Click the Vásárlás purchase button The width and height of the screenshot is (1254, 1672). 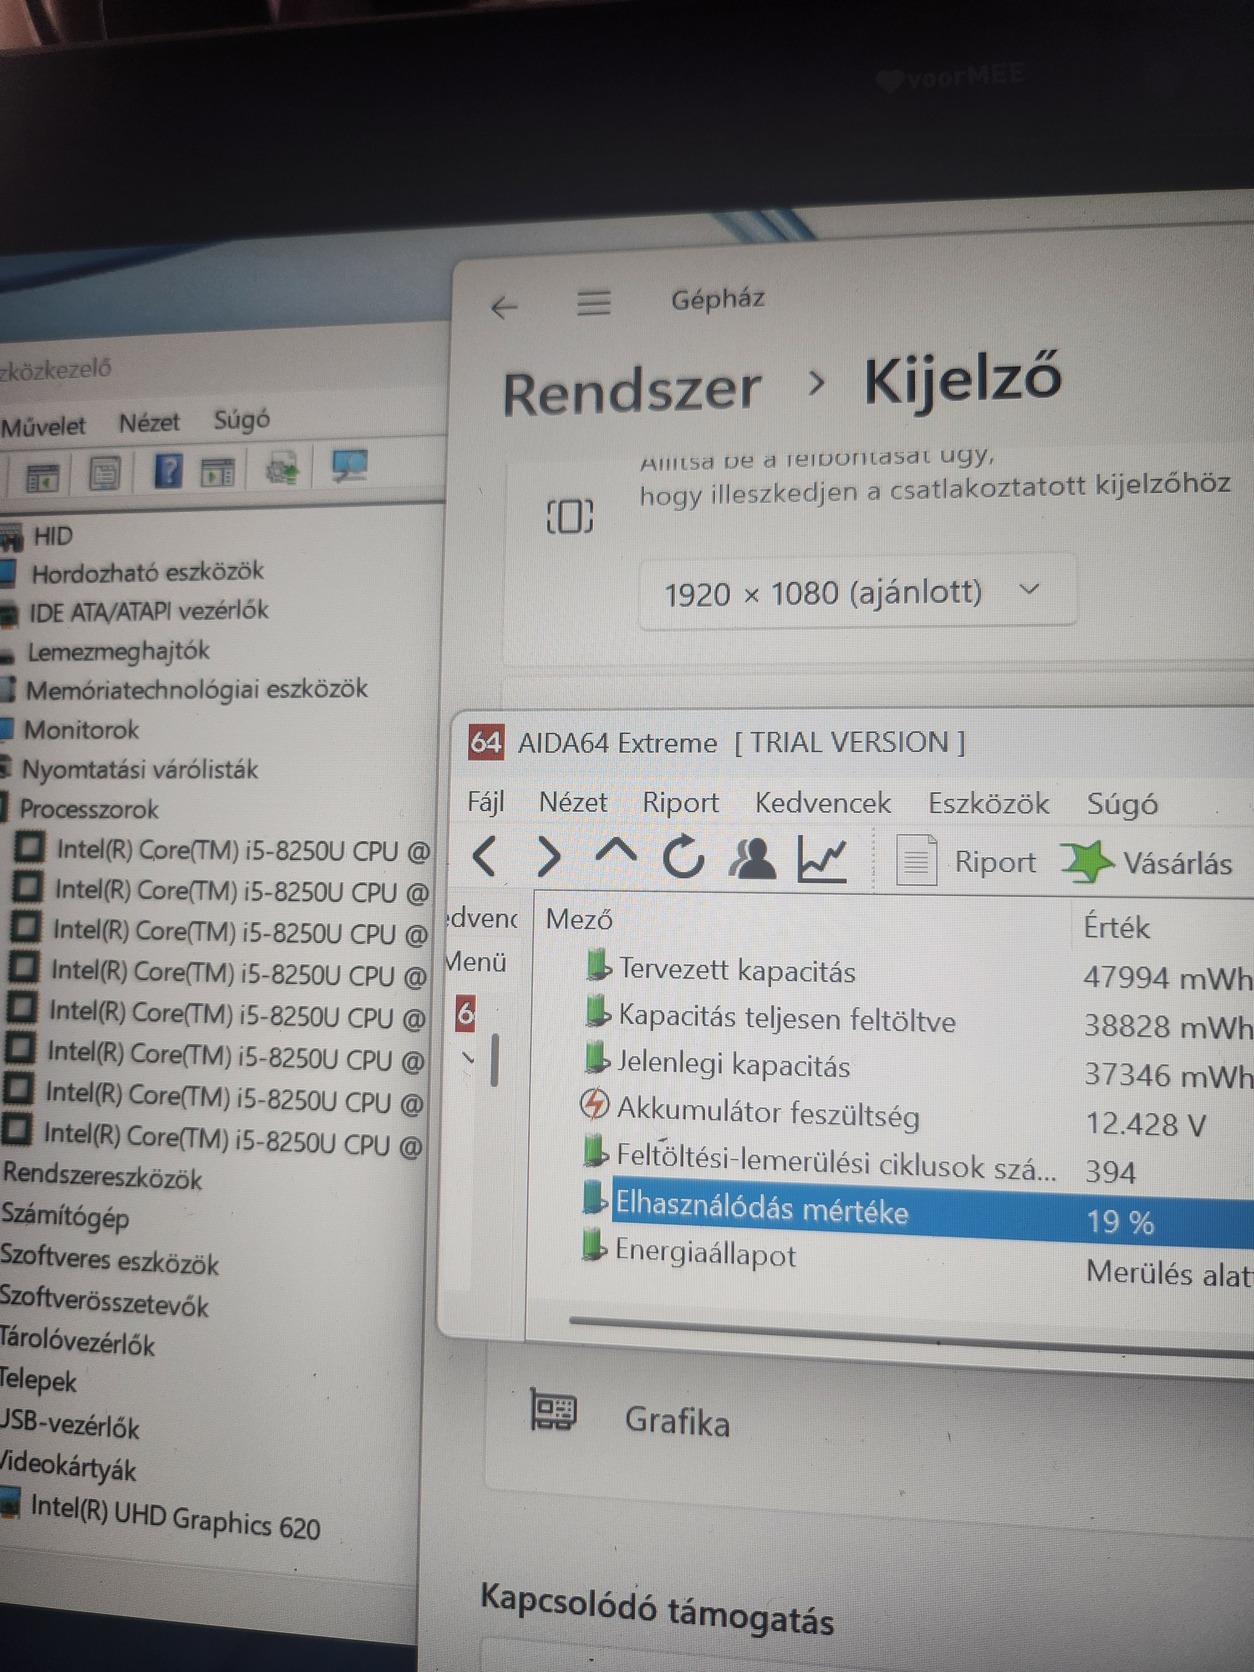coord(1148,862)
